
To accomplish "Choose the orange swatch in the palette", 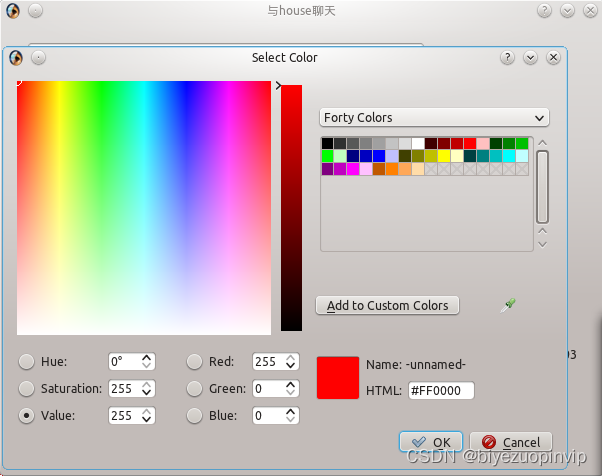I will (392, 169).
